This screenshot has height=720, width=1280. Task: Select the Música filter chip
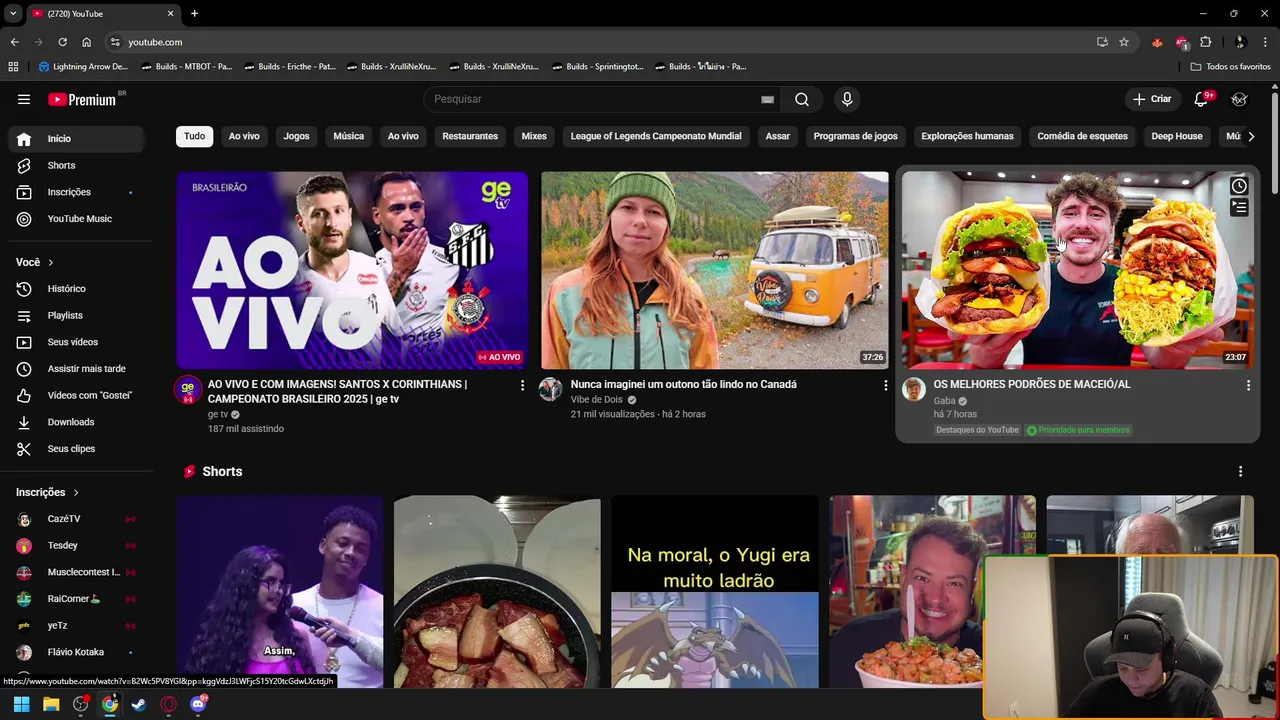click(x=348, y=136)
